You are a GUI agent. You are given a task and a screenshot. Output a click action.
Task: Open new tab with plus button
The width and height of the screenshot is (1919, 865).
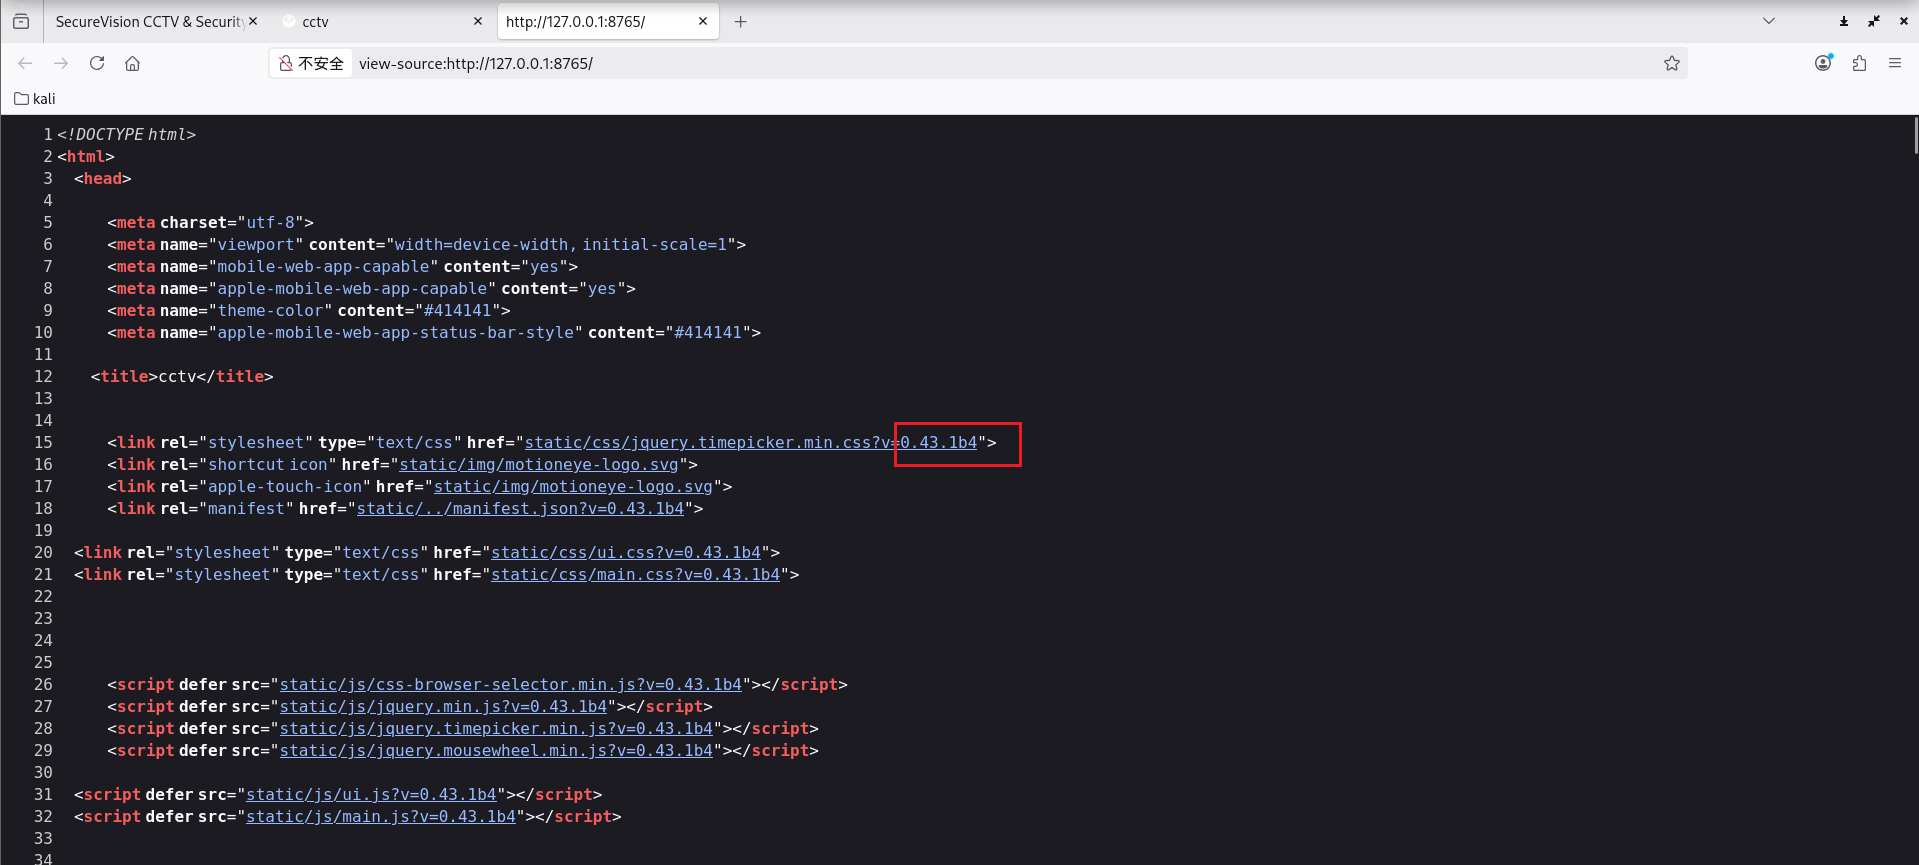[740, 21]
